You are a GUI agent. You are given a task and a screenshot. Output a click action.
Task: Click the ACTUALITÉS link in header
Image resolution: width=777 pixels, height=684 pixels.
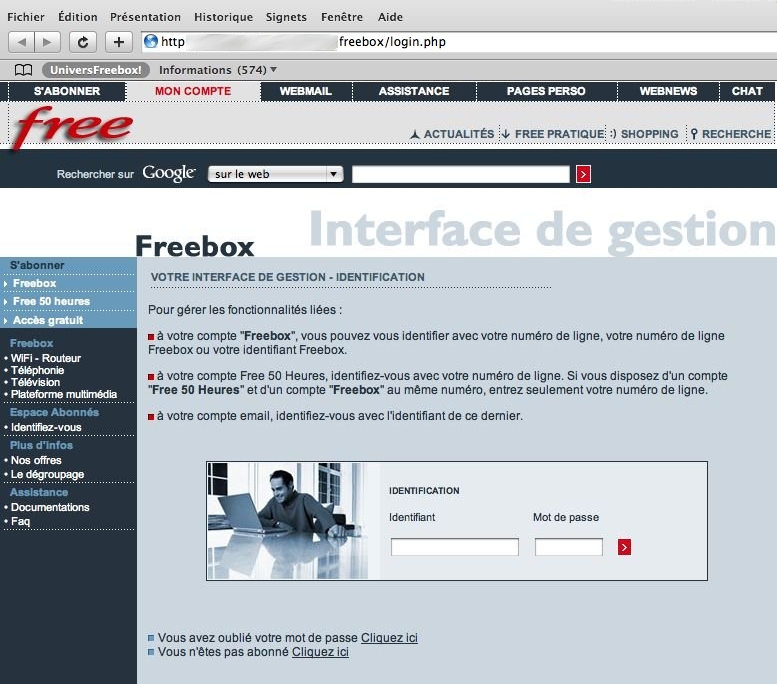[x=452, y=134]
